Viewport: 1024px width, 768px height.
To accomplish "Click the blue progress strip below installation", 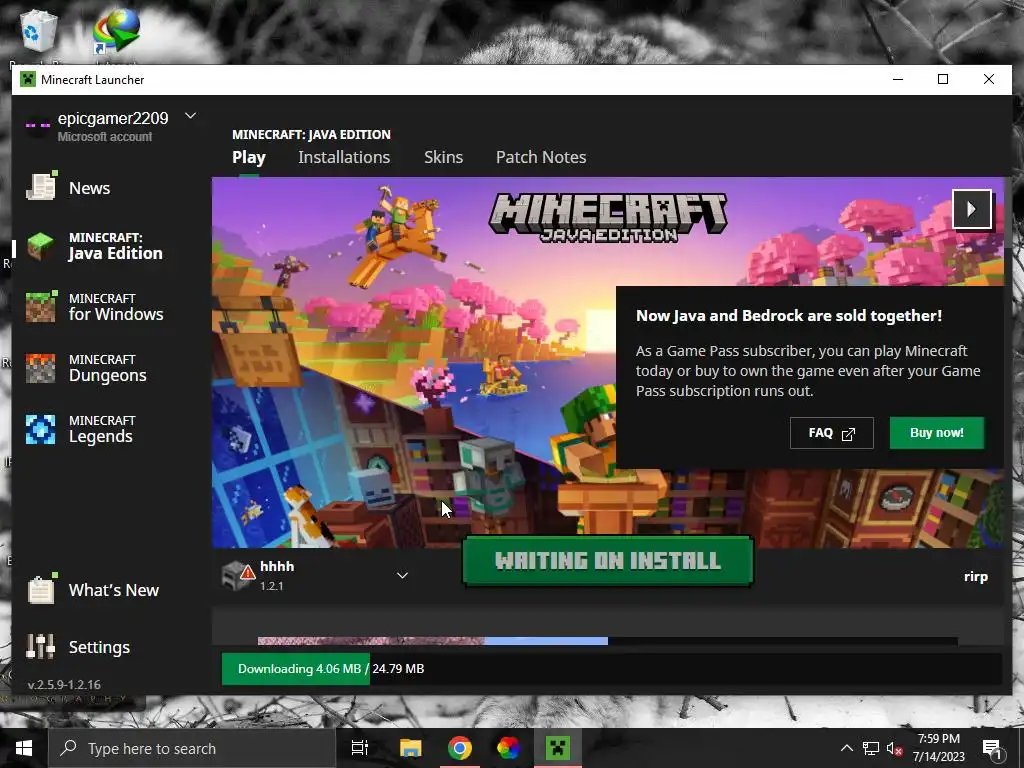I will (546, 641).
